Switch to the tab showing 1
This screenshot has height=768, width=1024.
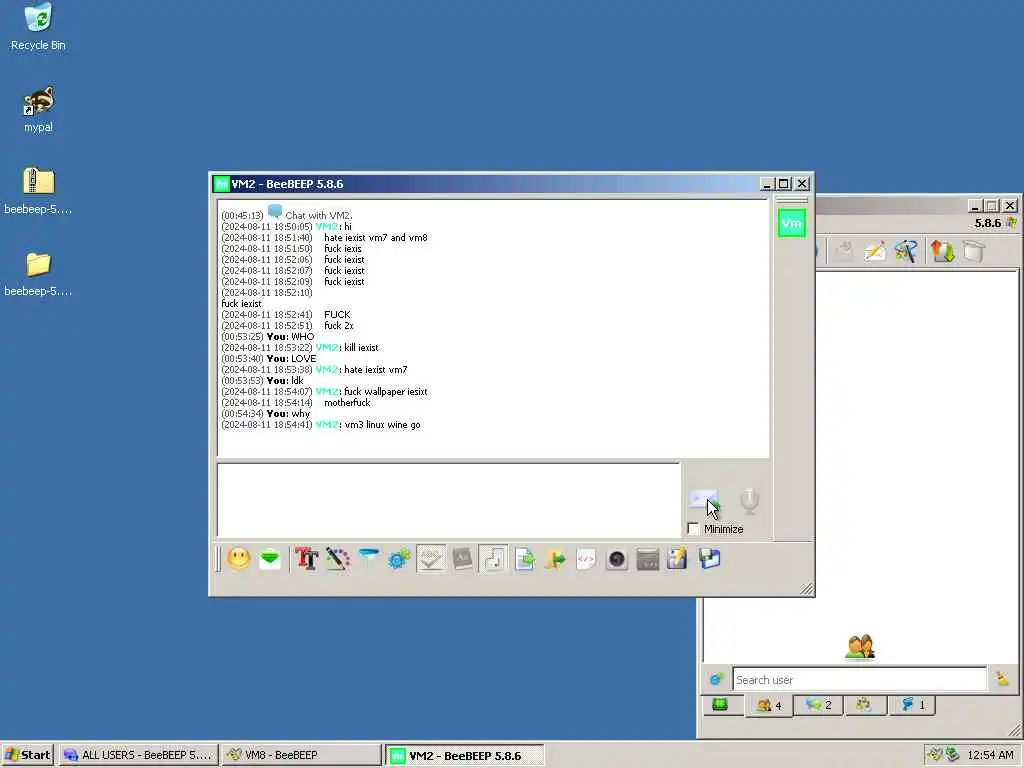(x=913, y=705)
